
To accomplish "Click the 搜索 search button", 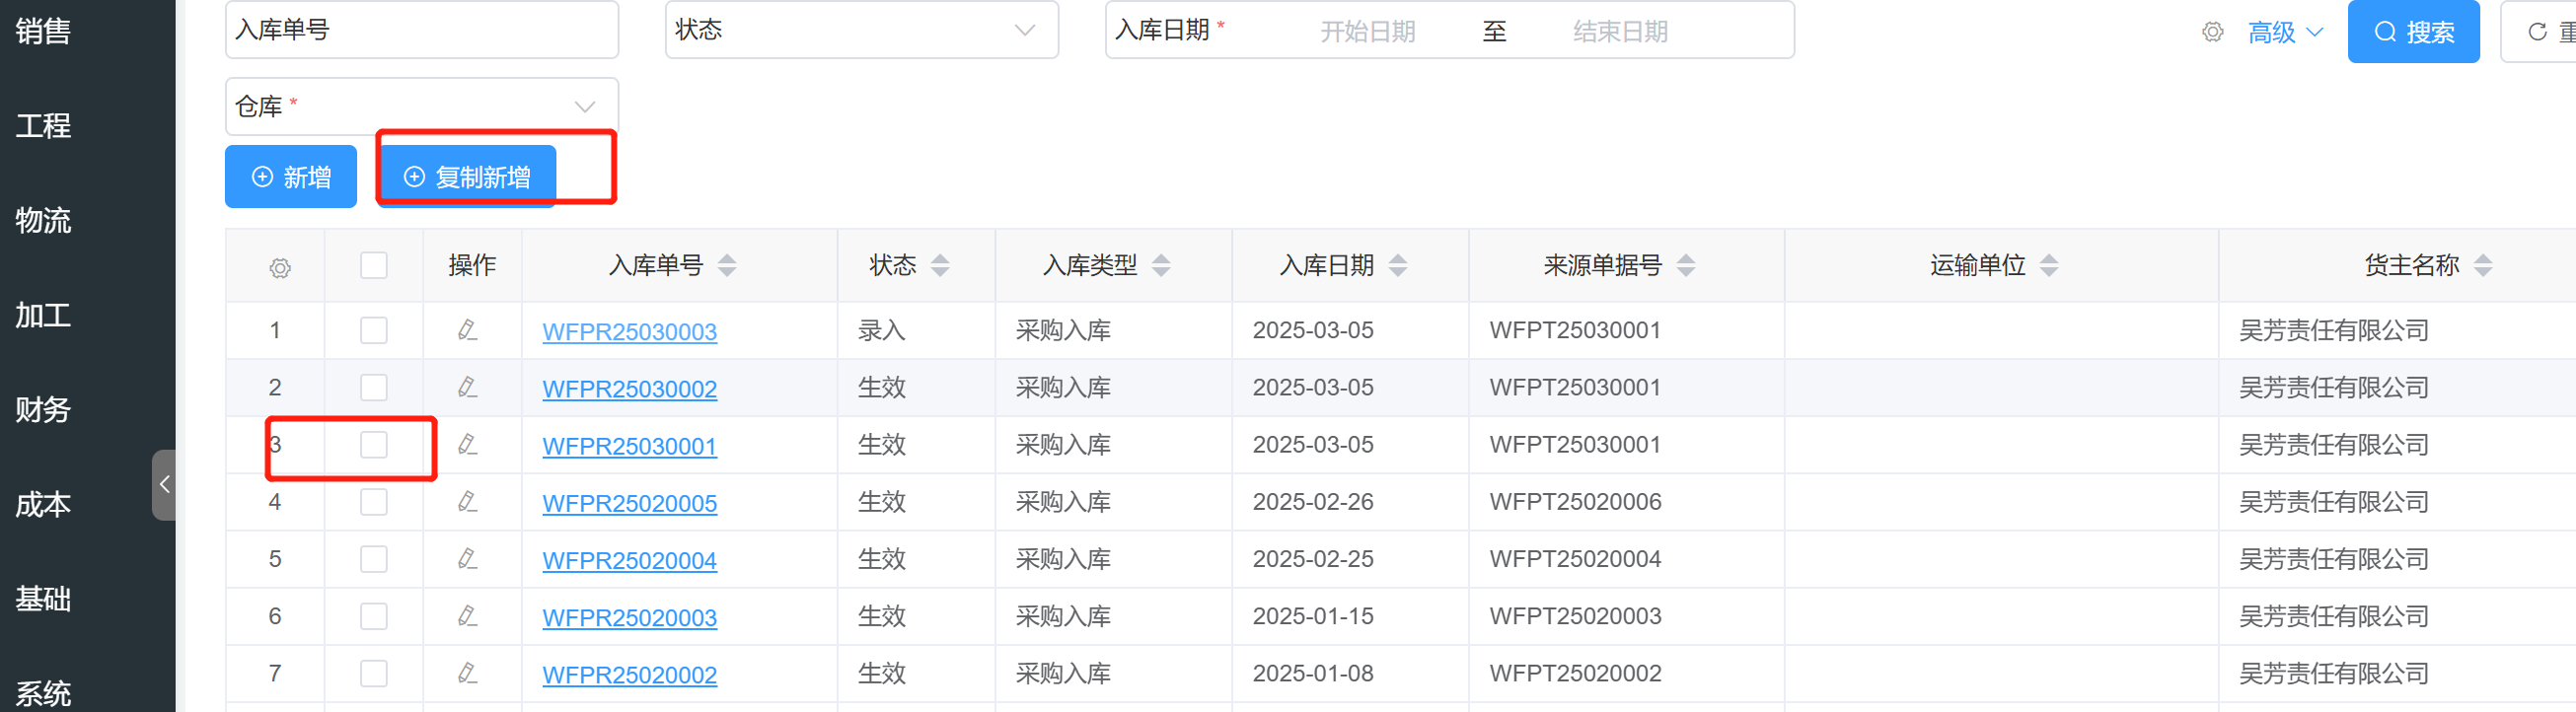I will pyautogui.click(x=2413, y=32).
